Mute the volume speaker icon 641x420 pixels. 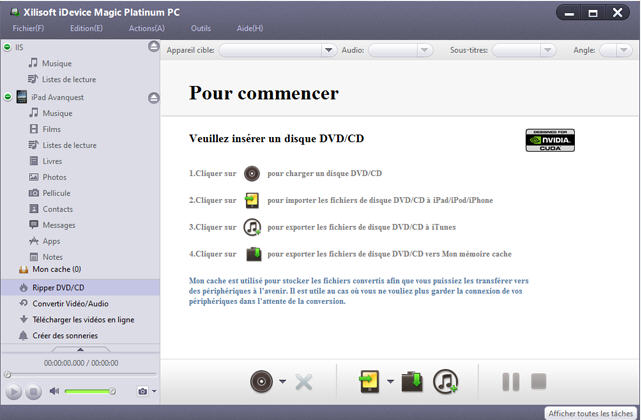coord(54,391)
